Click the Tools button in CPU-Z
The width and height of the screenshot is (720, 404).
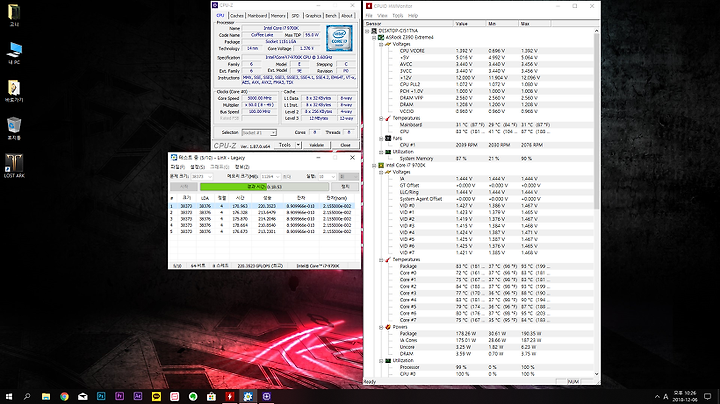pos(285,145)
